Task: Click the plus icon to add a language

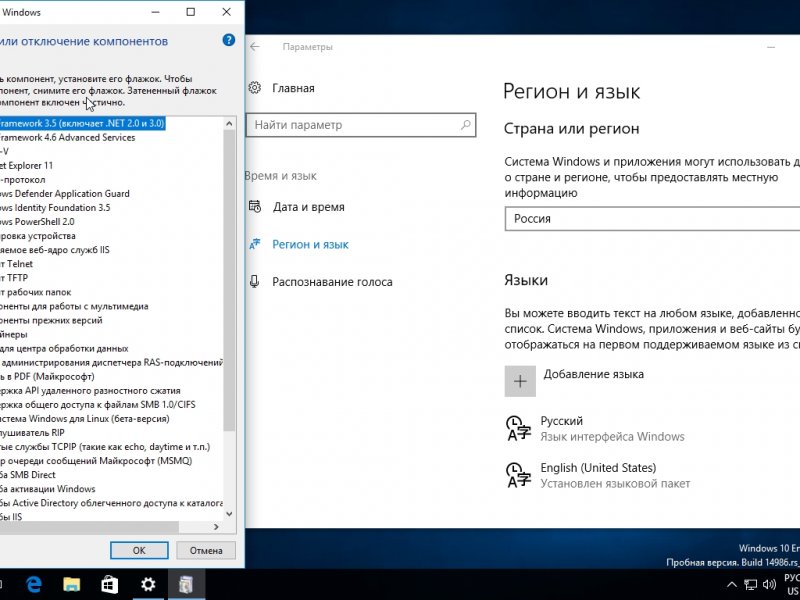Action: 520,381
